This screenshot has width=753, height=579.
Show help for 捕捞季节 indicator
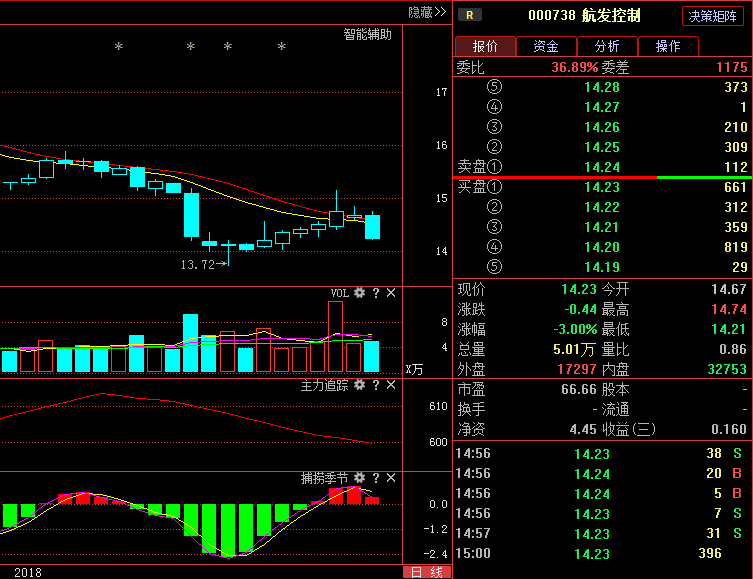point(376,478)
